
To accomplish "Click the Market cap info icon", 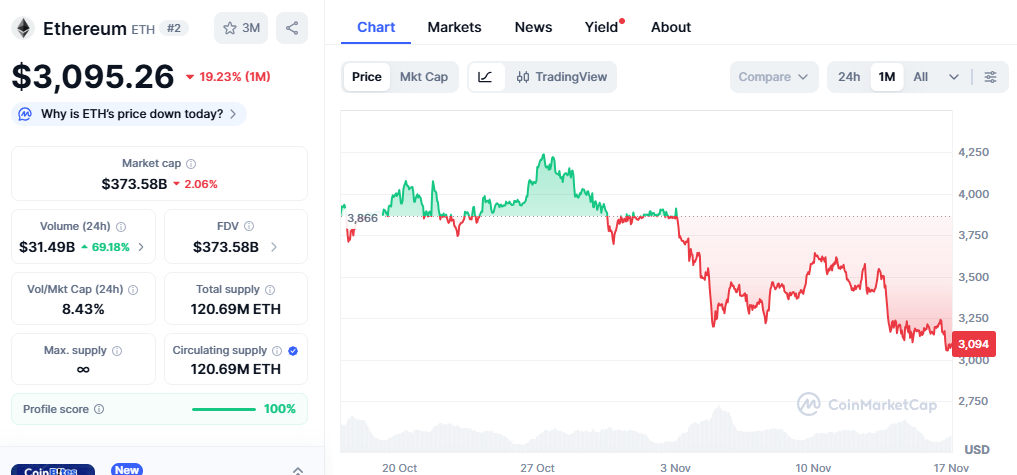I will 191,163.
